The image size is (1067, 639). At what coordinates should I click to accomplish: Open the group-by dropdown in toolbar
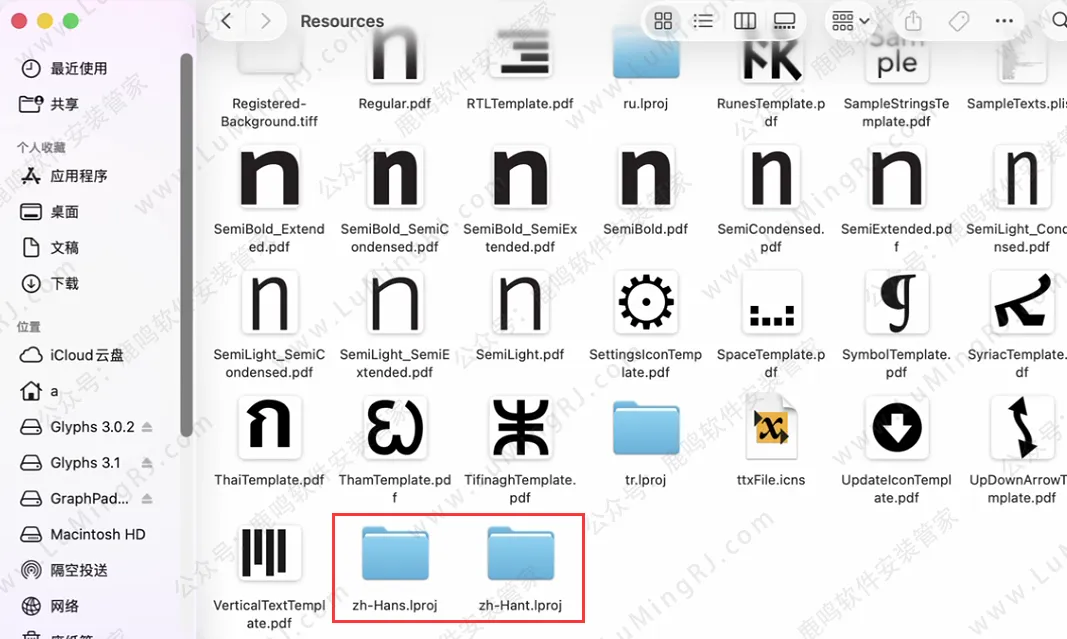(850, 21)
